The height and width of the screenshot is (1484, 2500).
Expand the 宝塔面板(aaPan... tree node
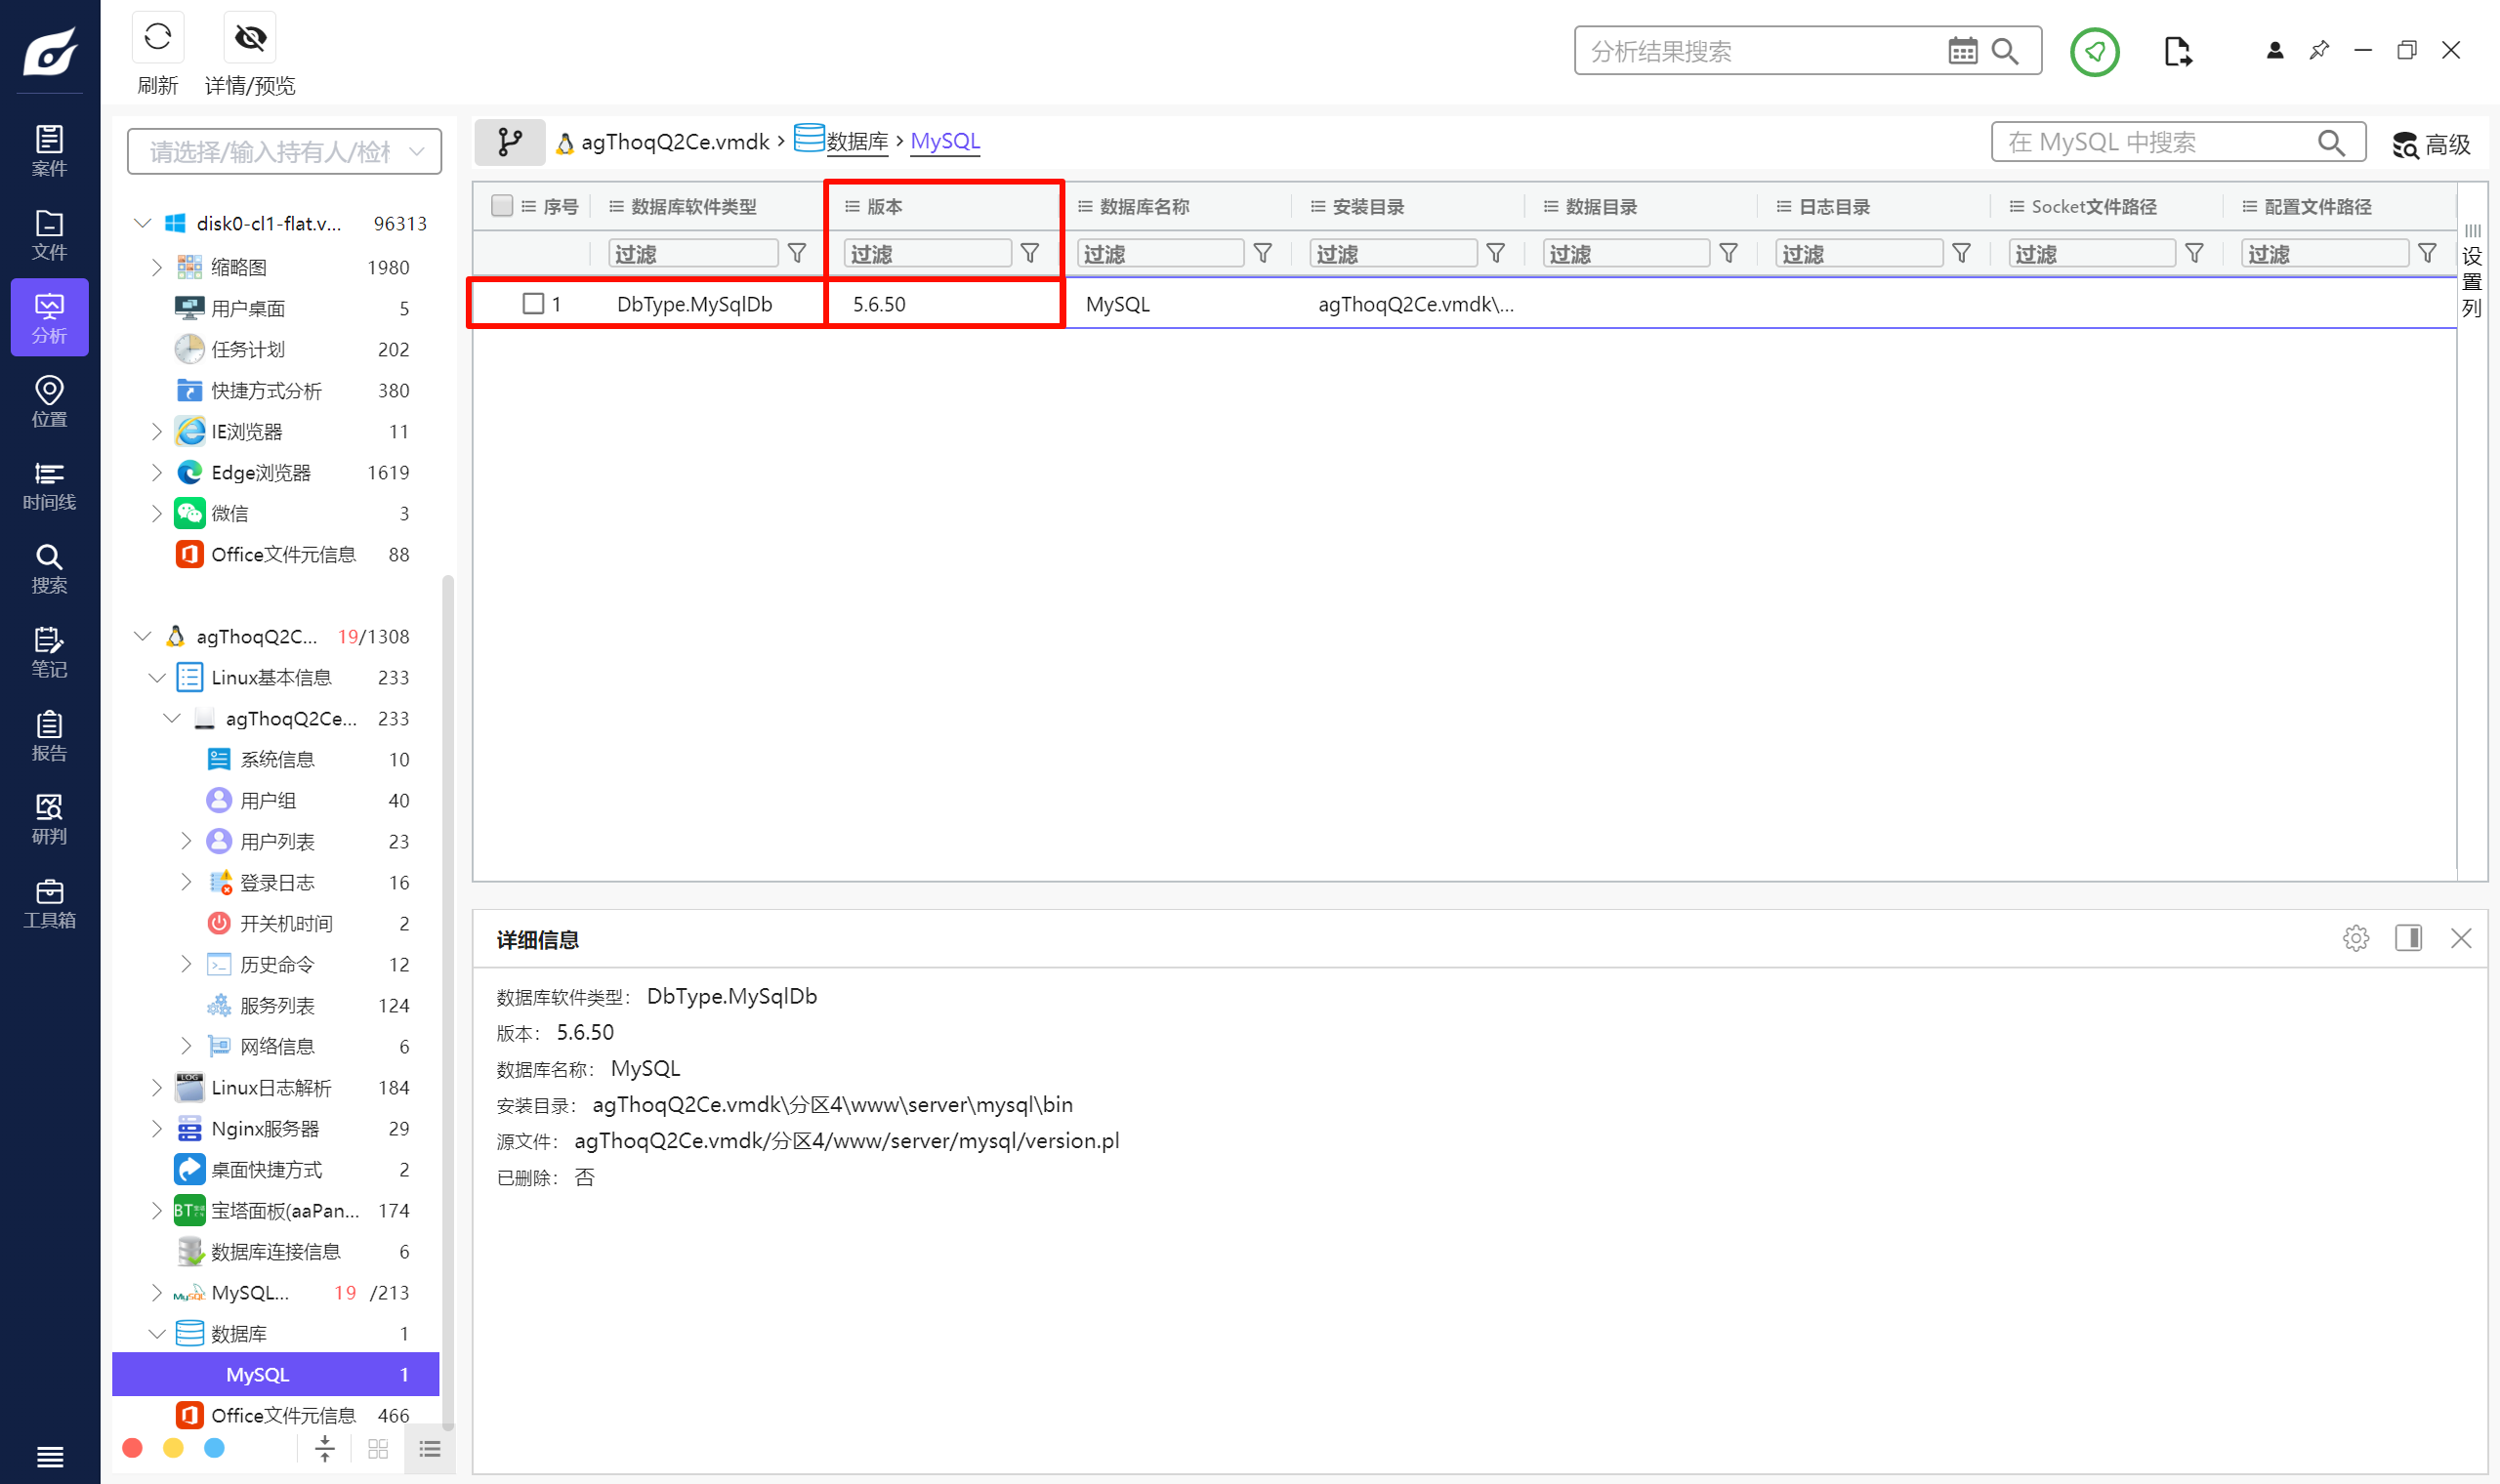(157, 1210)
